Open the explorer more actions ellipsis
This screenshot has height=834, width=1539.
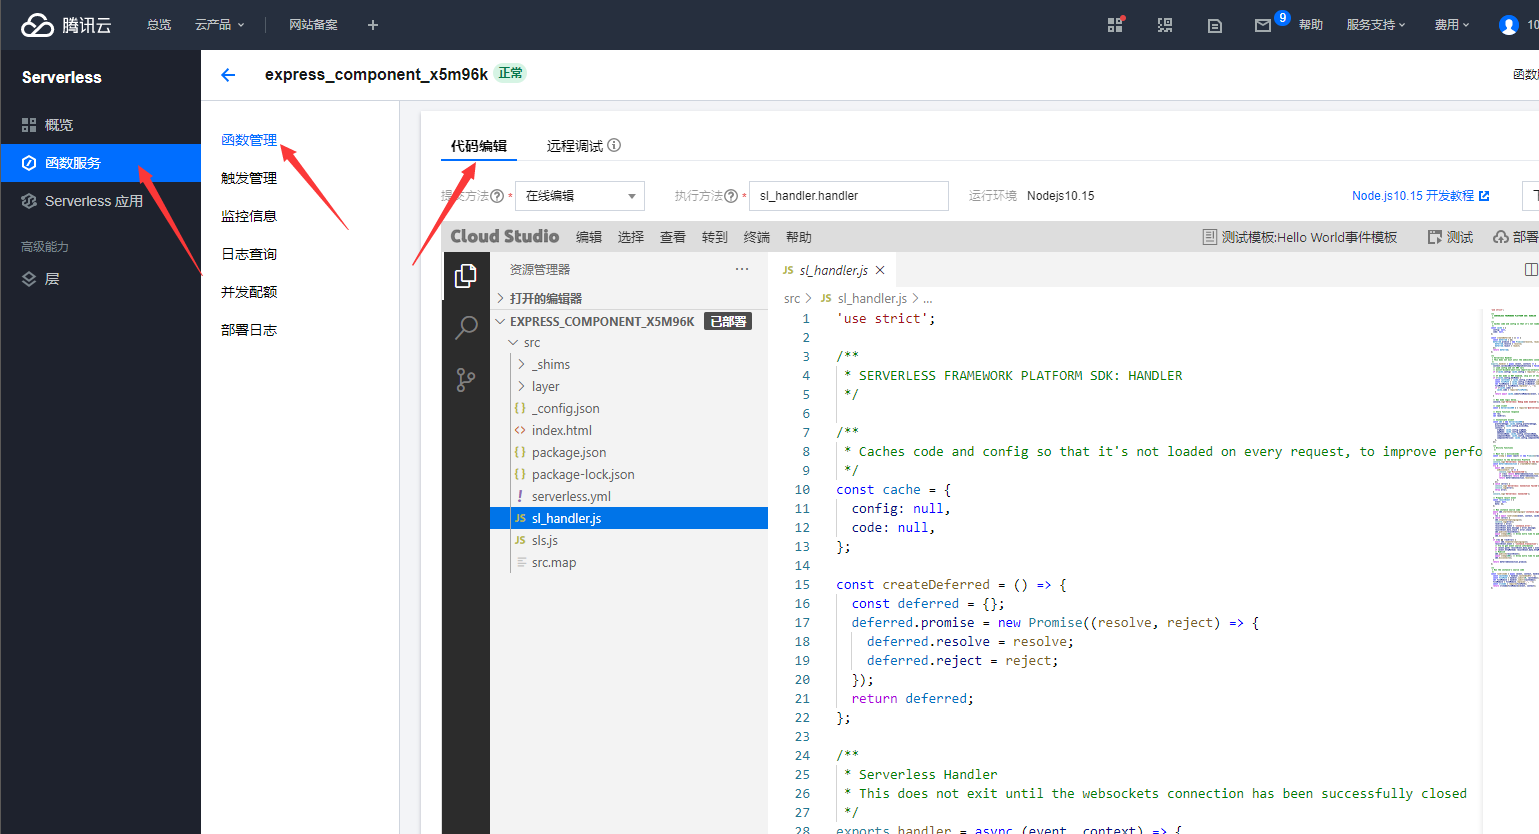point(742,269)
